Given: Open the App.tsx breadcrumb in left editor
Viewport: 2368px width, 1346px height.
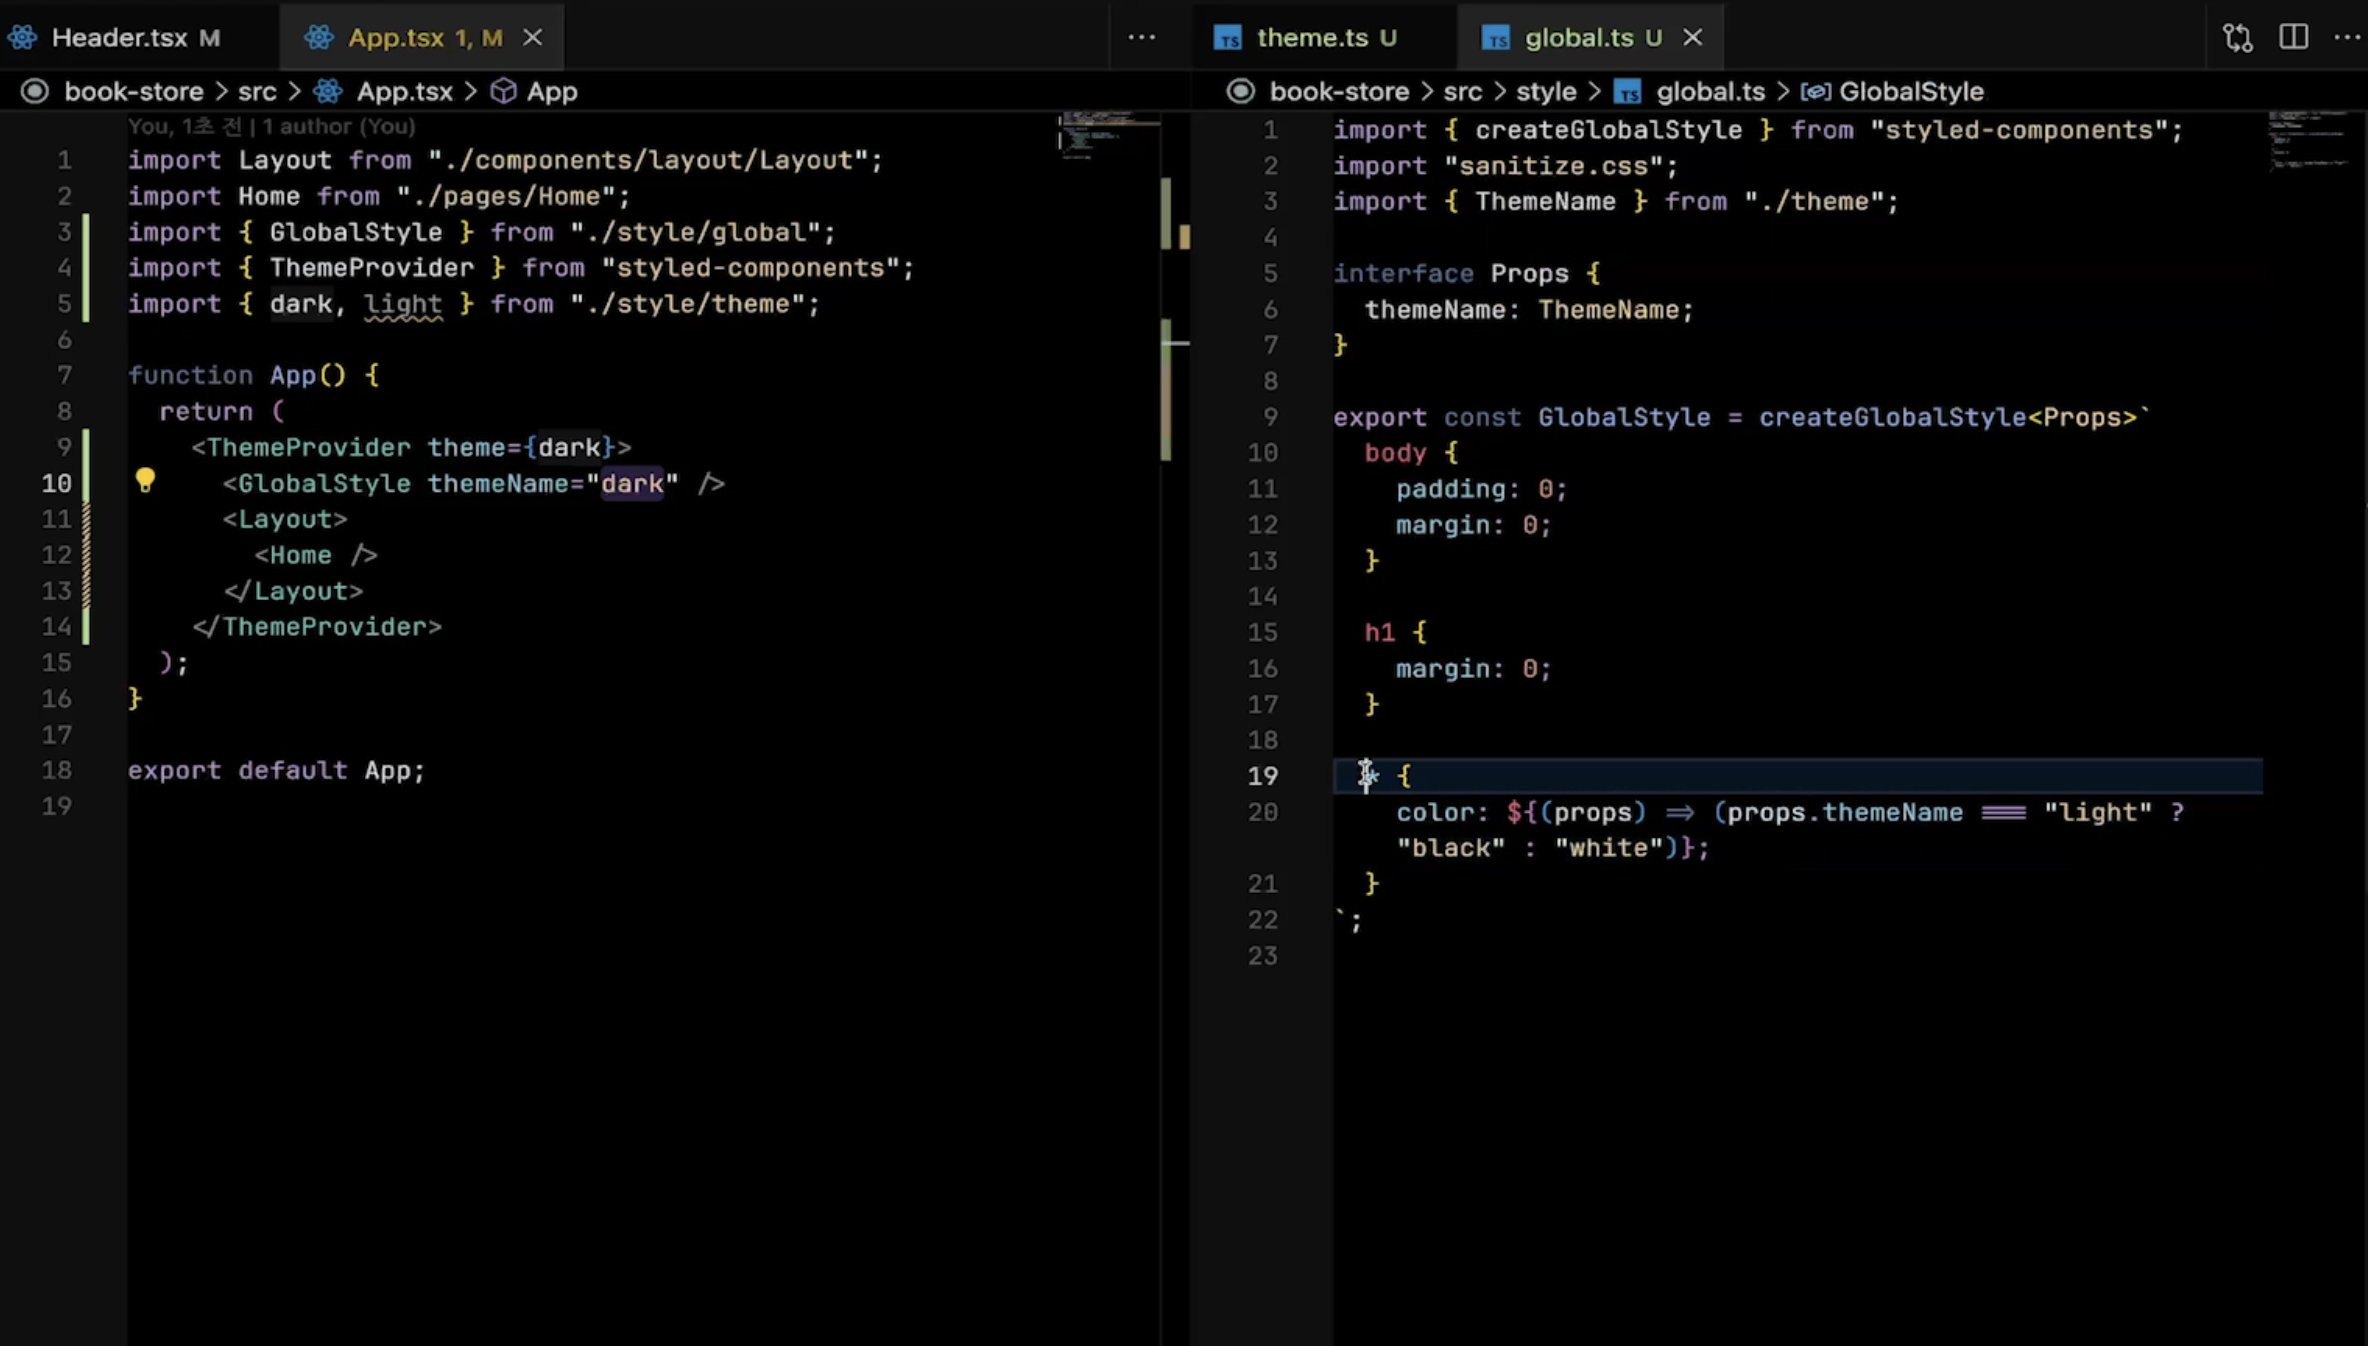Looking at the screenshot, I should (404, 92).
